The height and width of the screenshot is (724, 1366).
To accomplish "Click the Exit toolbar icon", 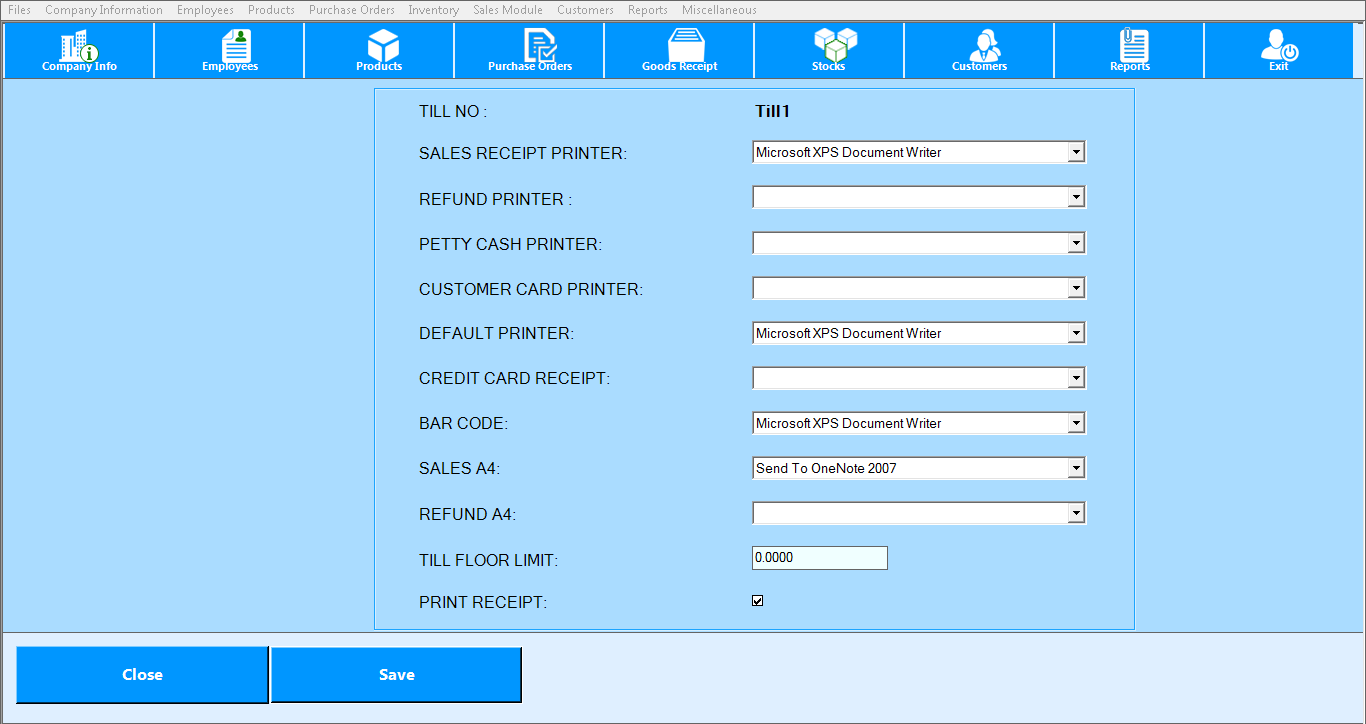I will (1279, 50).
